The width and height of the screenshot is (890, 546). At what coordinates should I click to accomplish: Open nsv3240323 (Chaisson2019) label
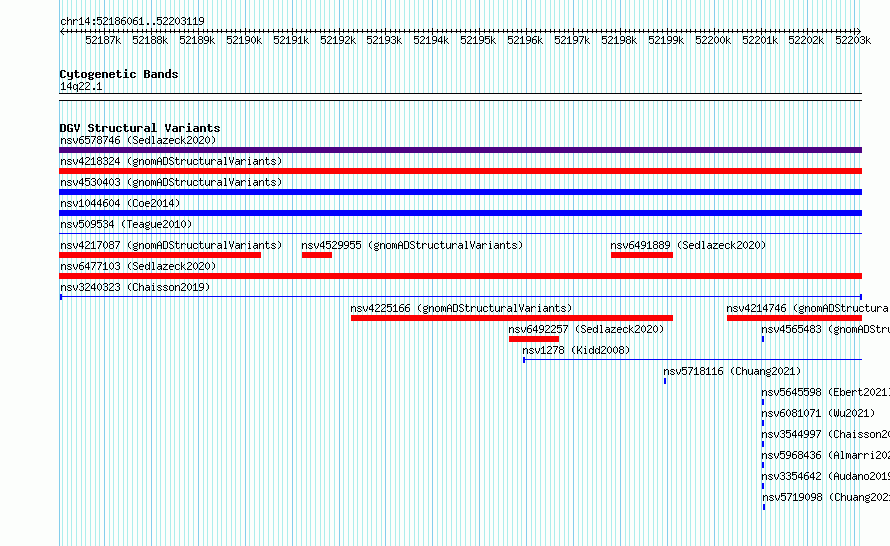click(135, 287)
